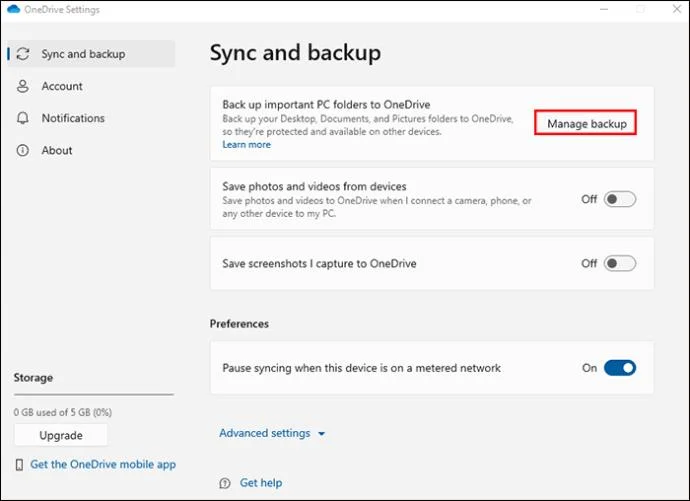Viewport: 690px width, 501px height.
Task: Click the OneDrive cloud icon in title bar
Action: [13, 9]
